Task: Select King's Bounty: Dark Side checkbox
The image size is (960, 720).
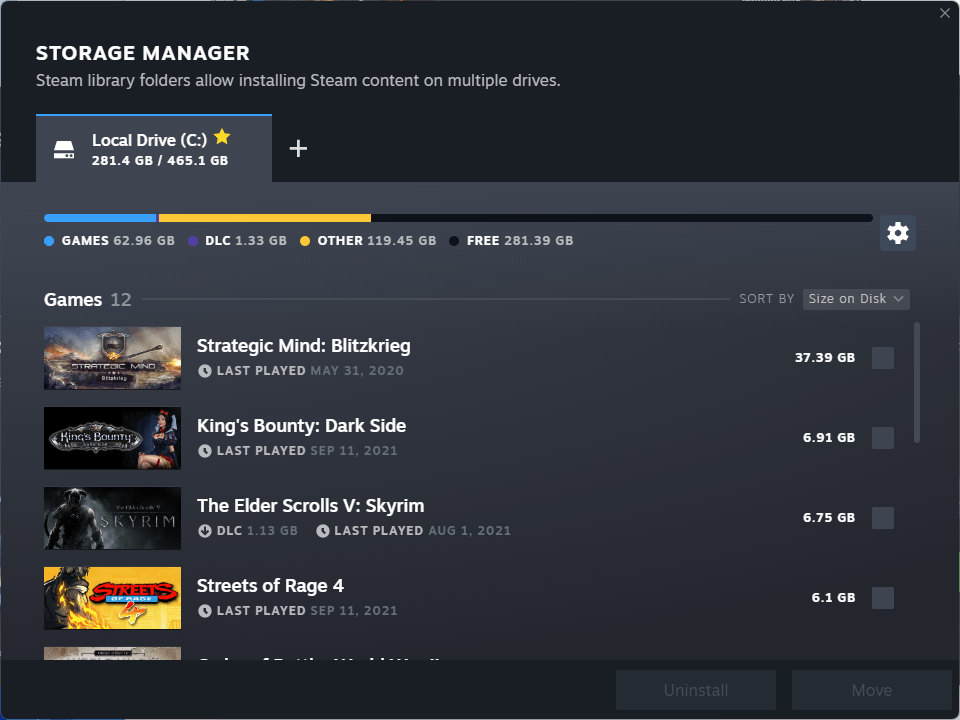Action: pyautogui.click(x=883, y=438)
